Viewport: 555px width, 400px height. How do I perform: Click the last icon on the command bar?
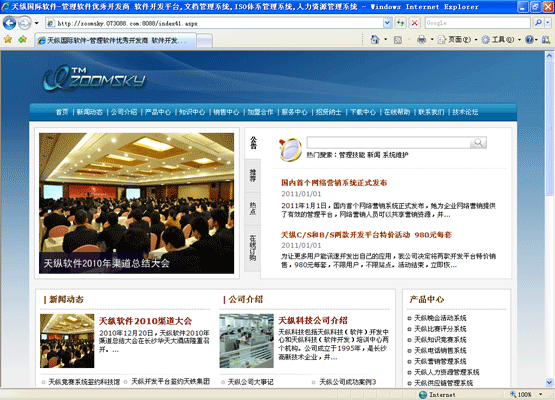tap(546, 40)
